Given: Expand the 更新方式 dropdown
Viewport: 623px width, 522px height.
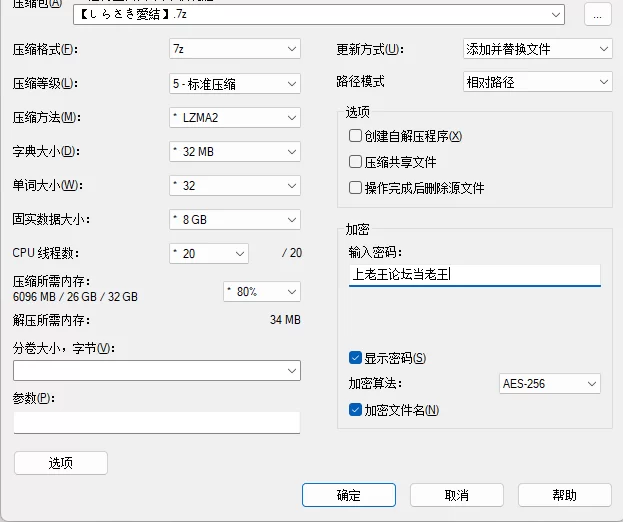Looking at the screenshot, I should 537,48.
